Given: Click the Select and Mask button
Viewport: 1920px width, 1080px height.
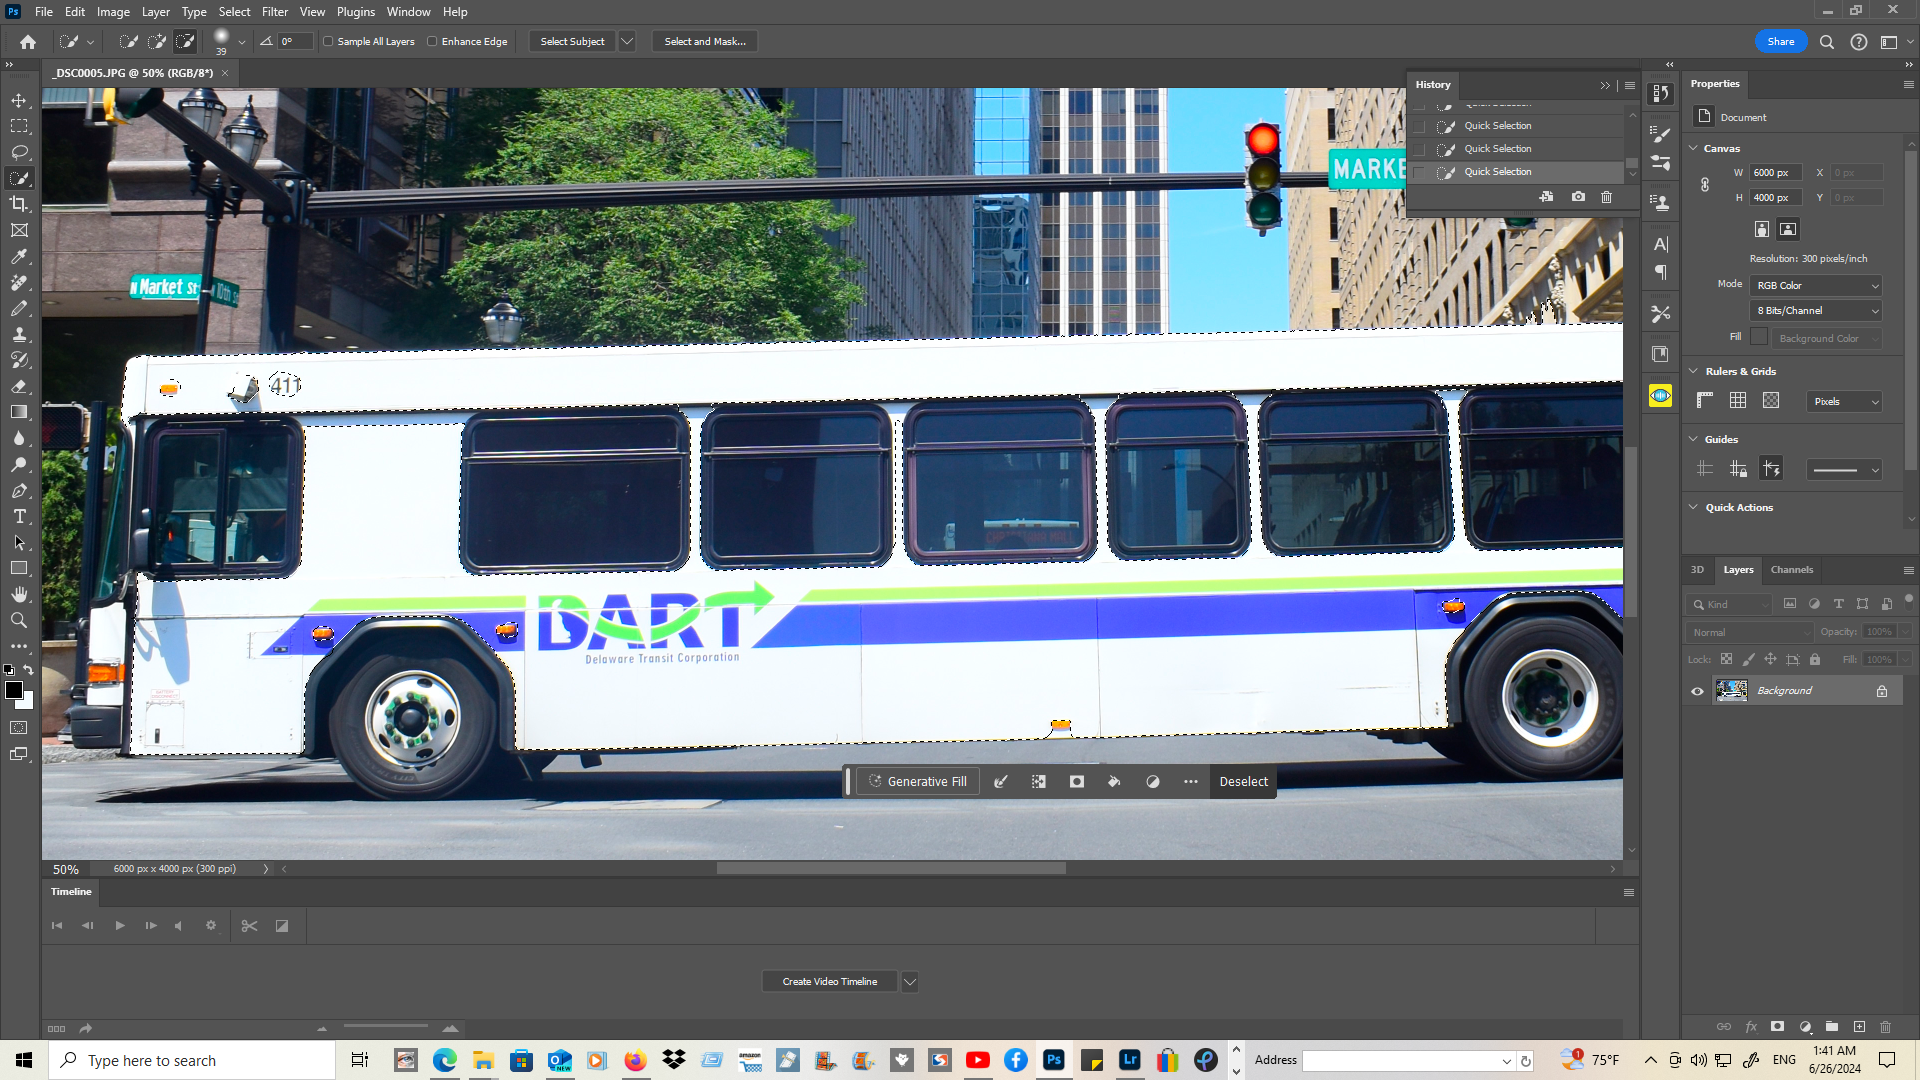Looking at the screenshot, I should (x=705, y=42).
